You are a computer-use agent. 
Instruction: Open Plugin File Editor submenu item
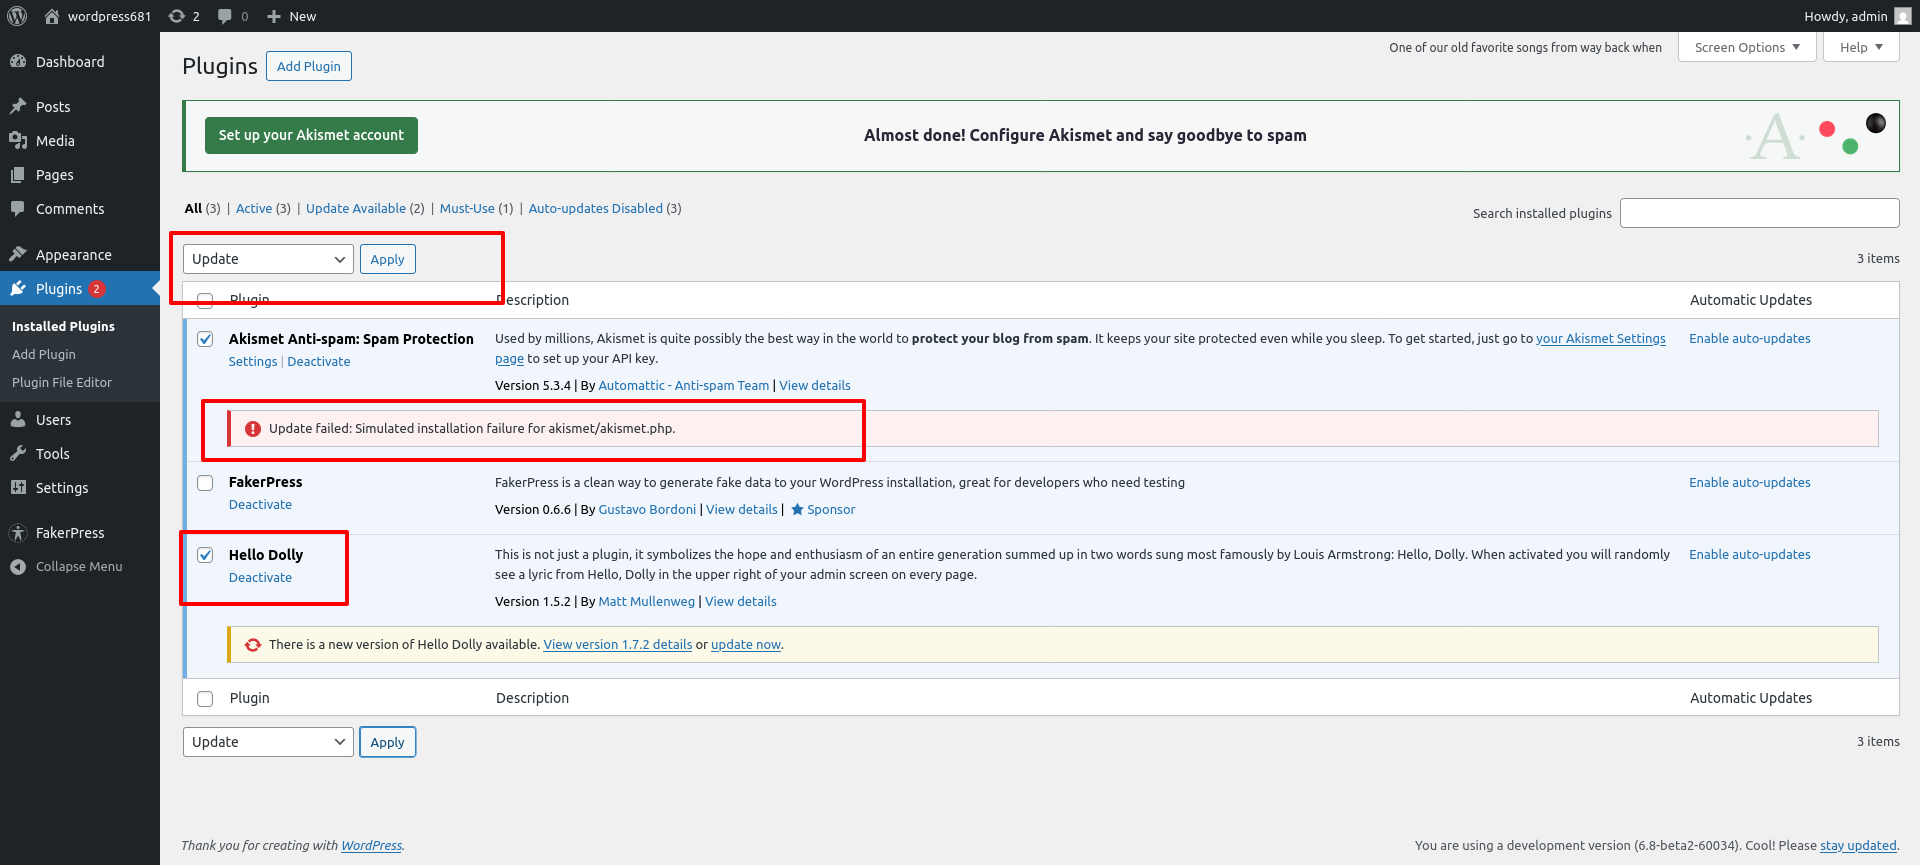[x=62, y=383]
